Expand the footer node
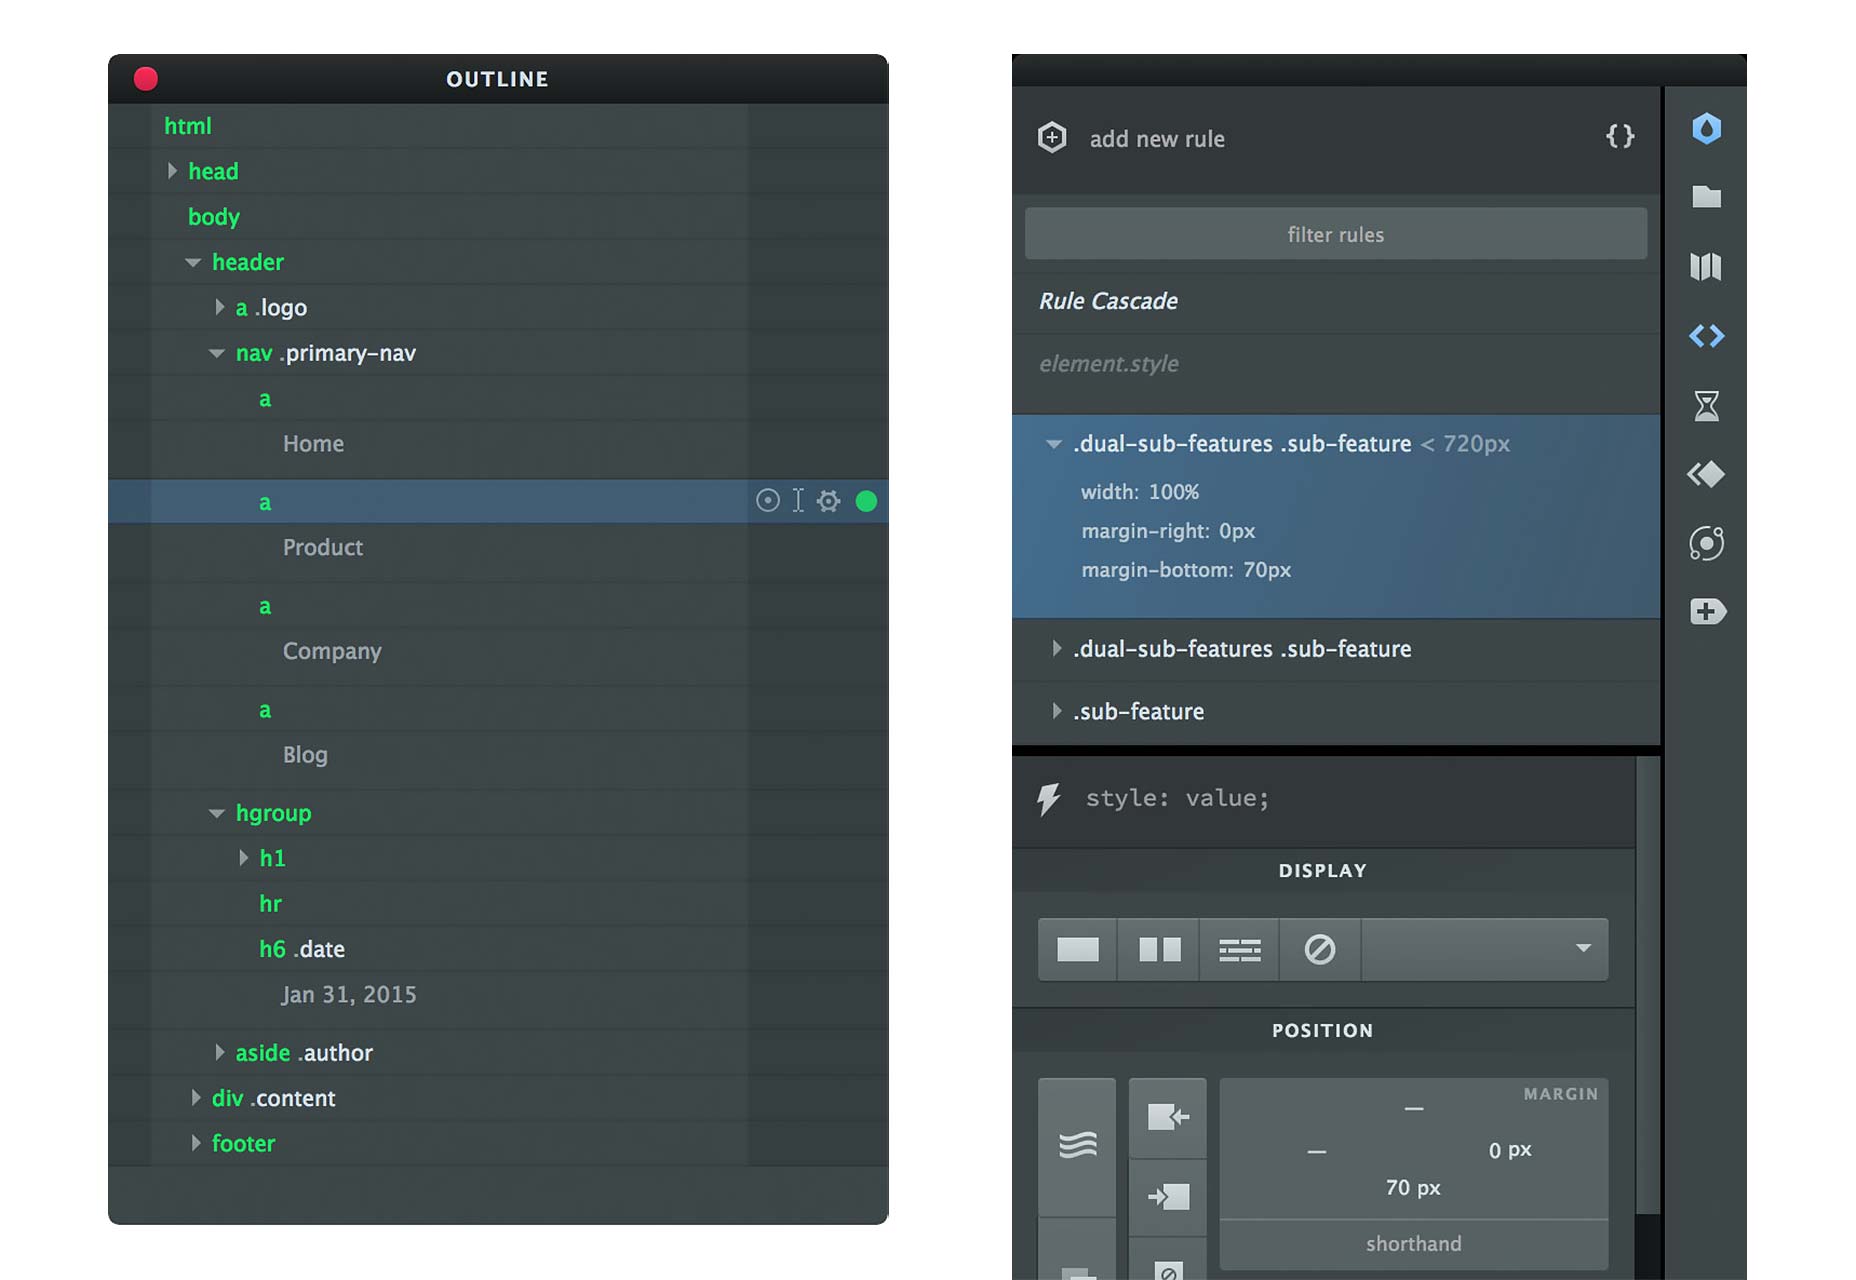This screenshot has width=1856, height=1280. coord(195,1143)
